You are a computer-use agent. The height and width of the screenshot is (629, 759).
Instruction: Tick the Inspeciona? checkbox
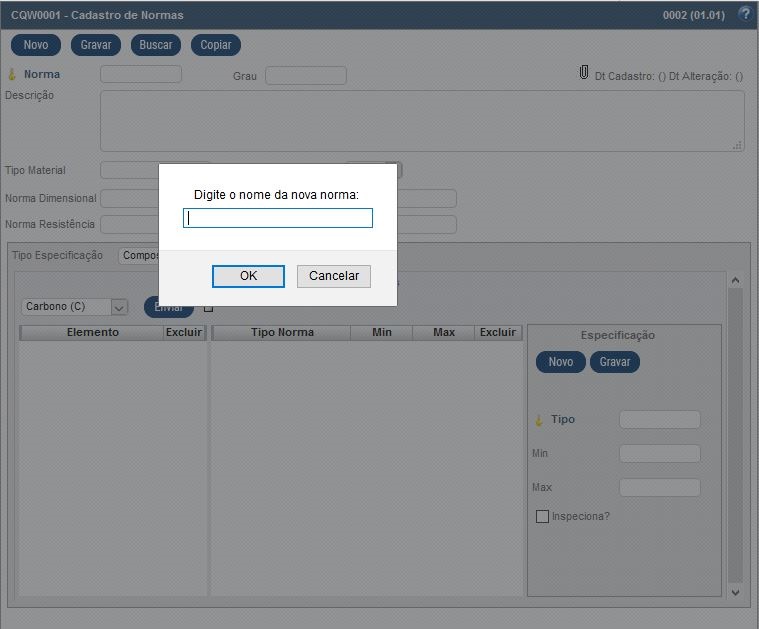point(543,517)
